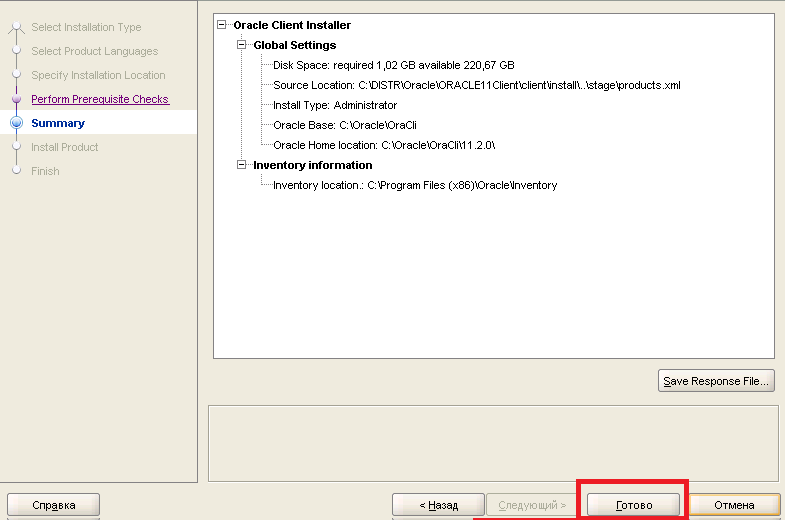Click the Specify Installation Location step

[x=98, y=75]
